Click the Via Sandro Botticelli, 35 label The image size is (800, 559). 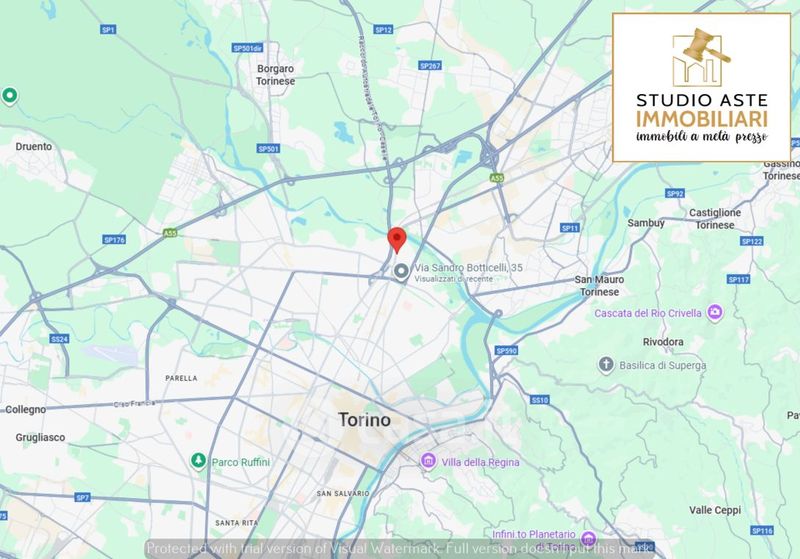[468, 267]
